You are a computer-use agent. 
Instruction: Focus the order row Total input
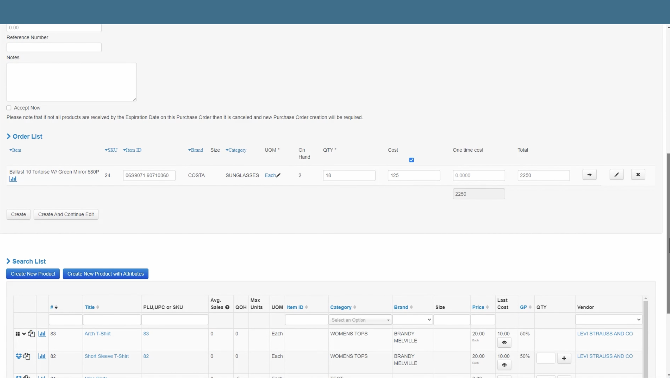point(544,175)
